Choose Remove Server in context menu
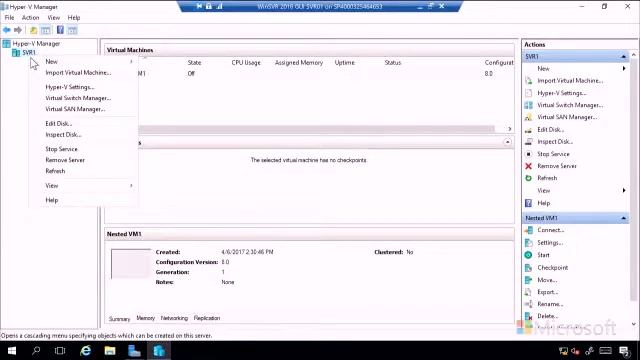Image resolution: width=640 pixels, height=360 pixels. 84,160
